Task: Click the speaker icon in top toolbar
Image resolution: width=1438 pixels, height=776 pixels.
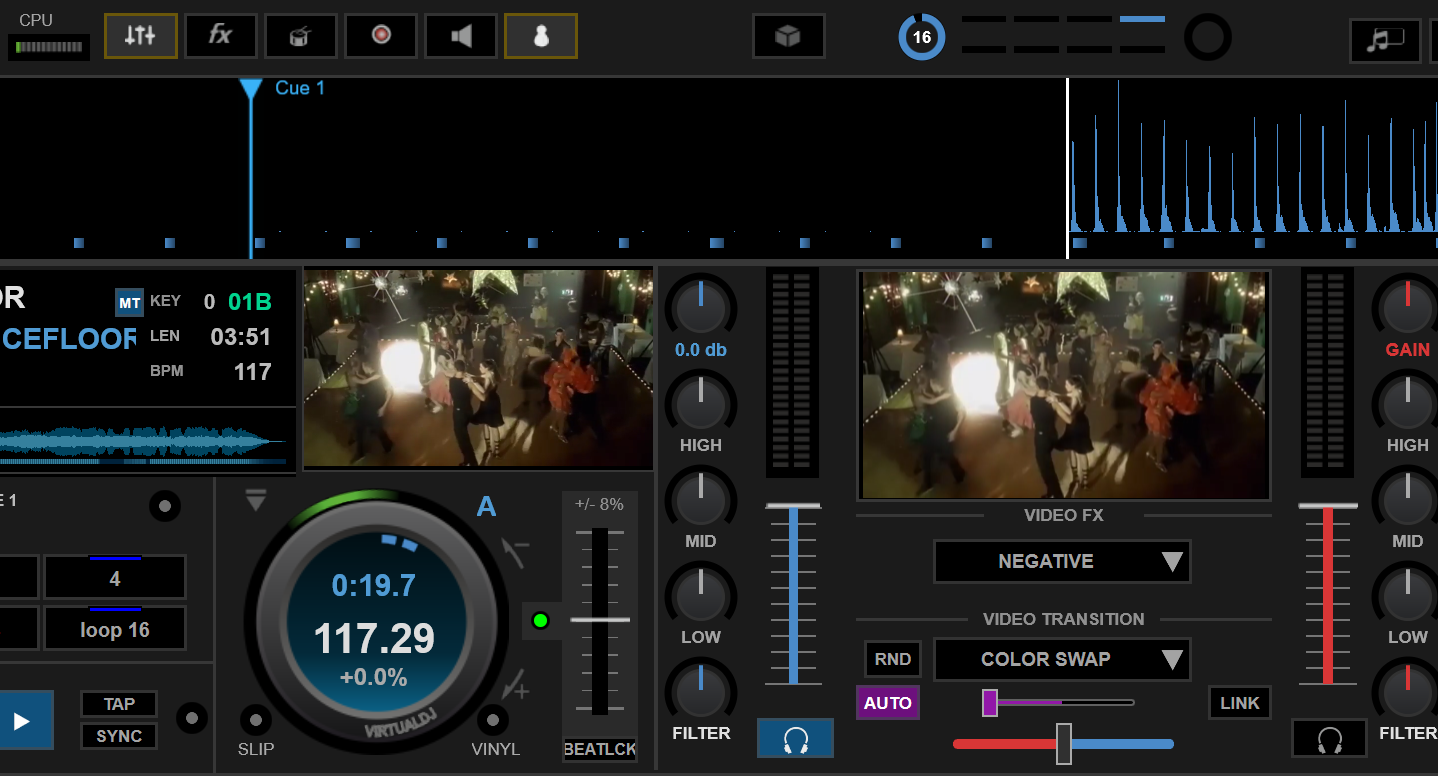Action: pos(461,36)
